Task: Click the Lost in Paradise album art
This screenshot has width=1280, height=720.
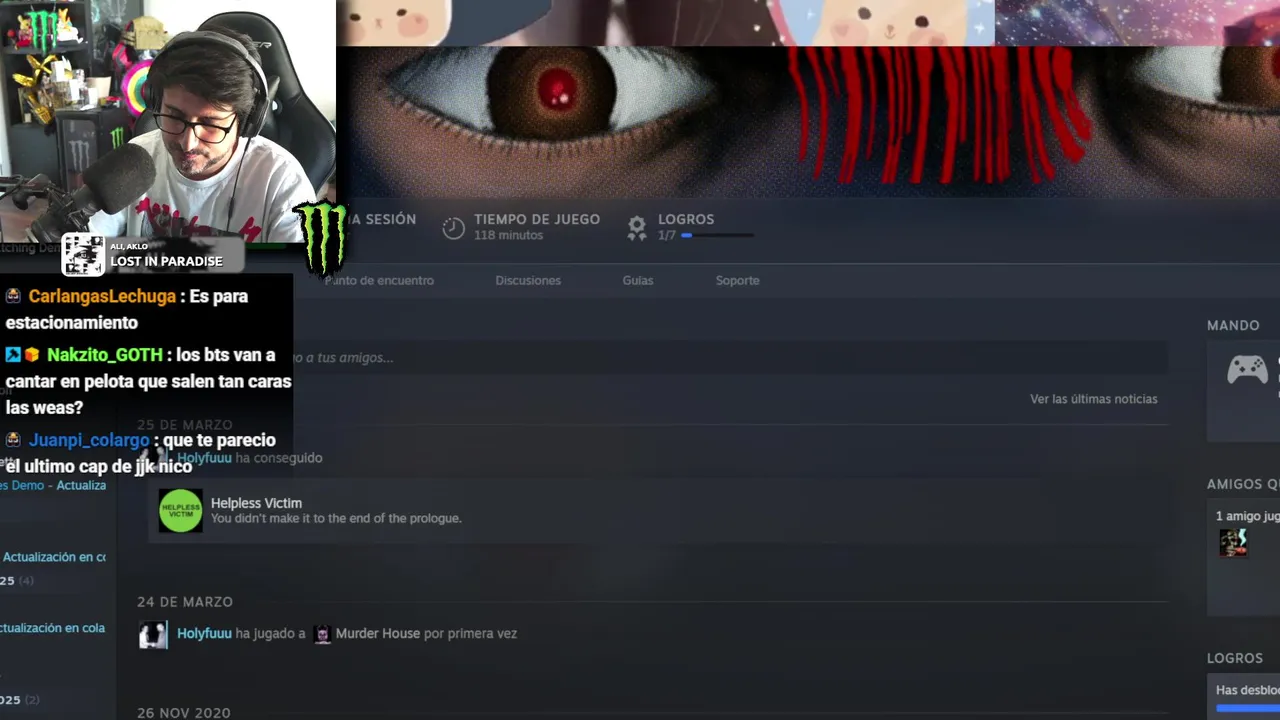Action: (x=83, y=255)
